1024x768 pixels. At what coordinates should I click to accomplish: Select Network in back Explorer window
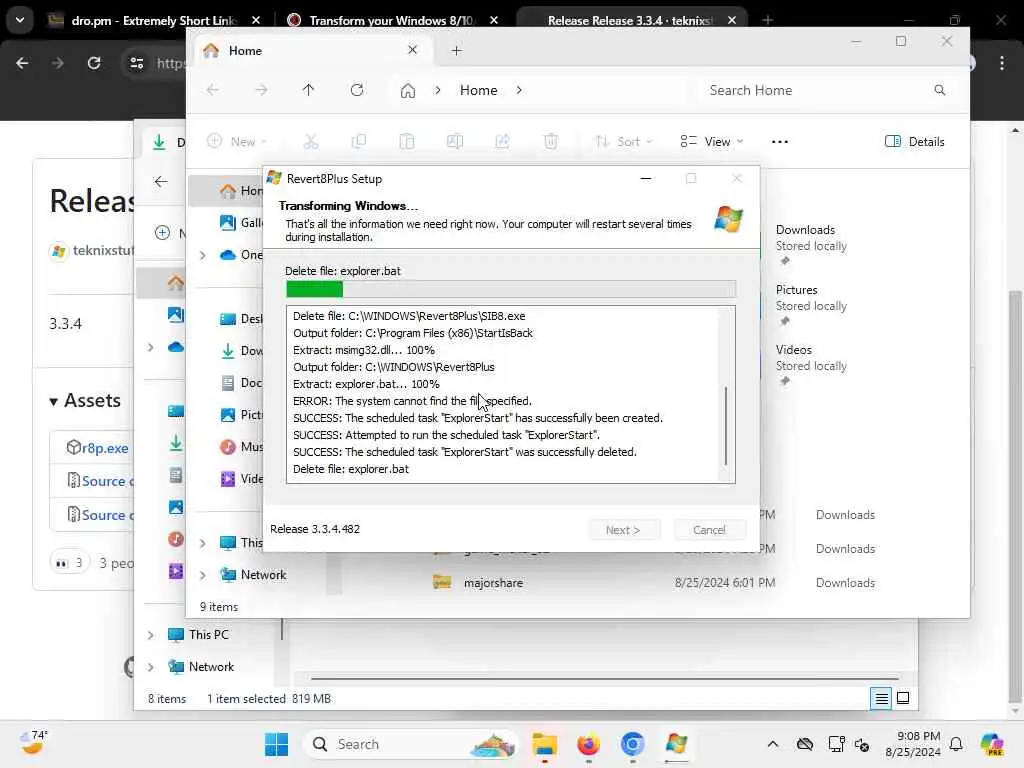click(201, 667)
